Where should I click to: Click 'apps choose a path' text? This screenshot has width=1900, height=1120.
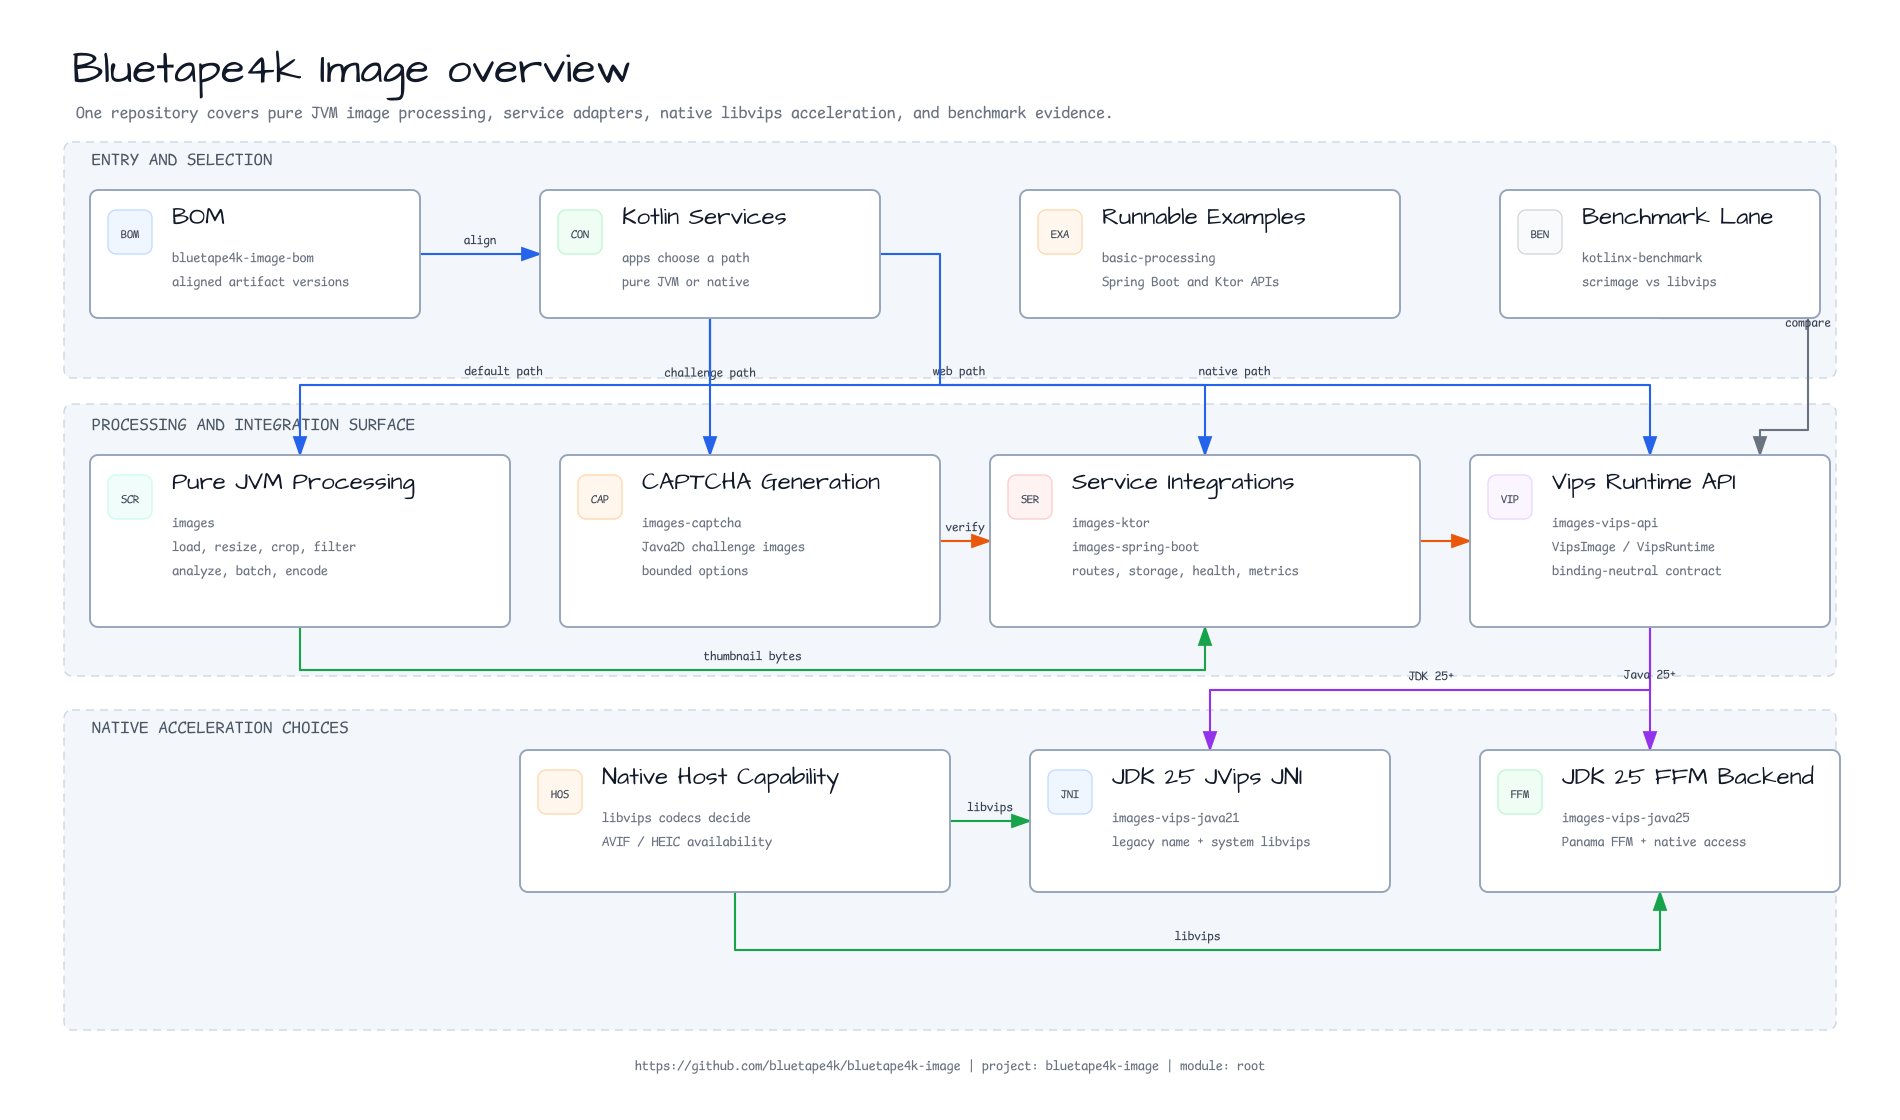(685, 258)
